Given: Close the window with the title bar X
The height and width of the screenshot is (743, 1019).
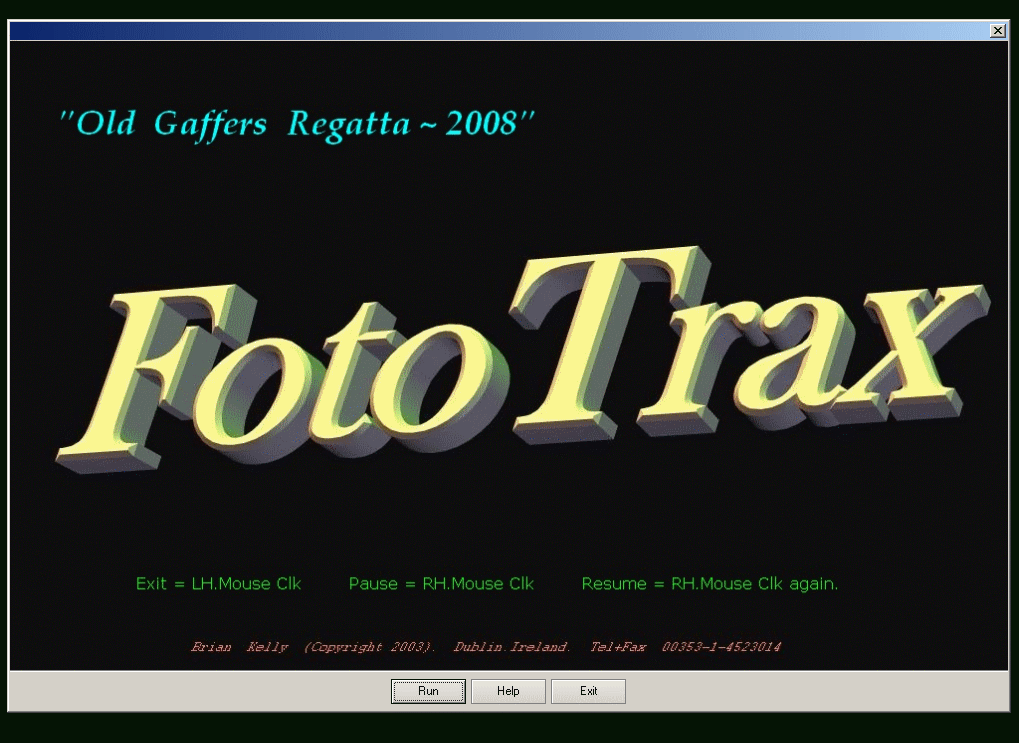Looking at the screenshot, I should pos(998,31).
